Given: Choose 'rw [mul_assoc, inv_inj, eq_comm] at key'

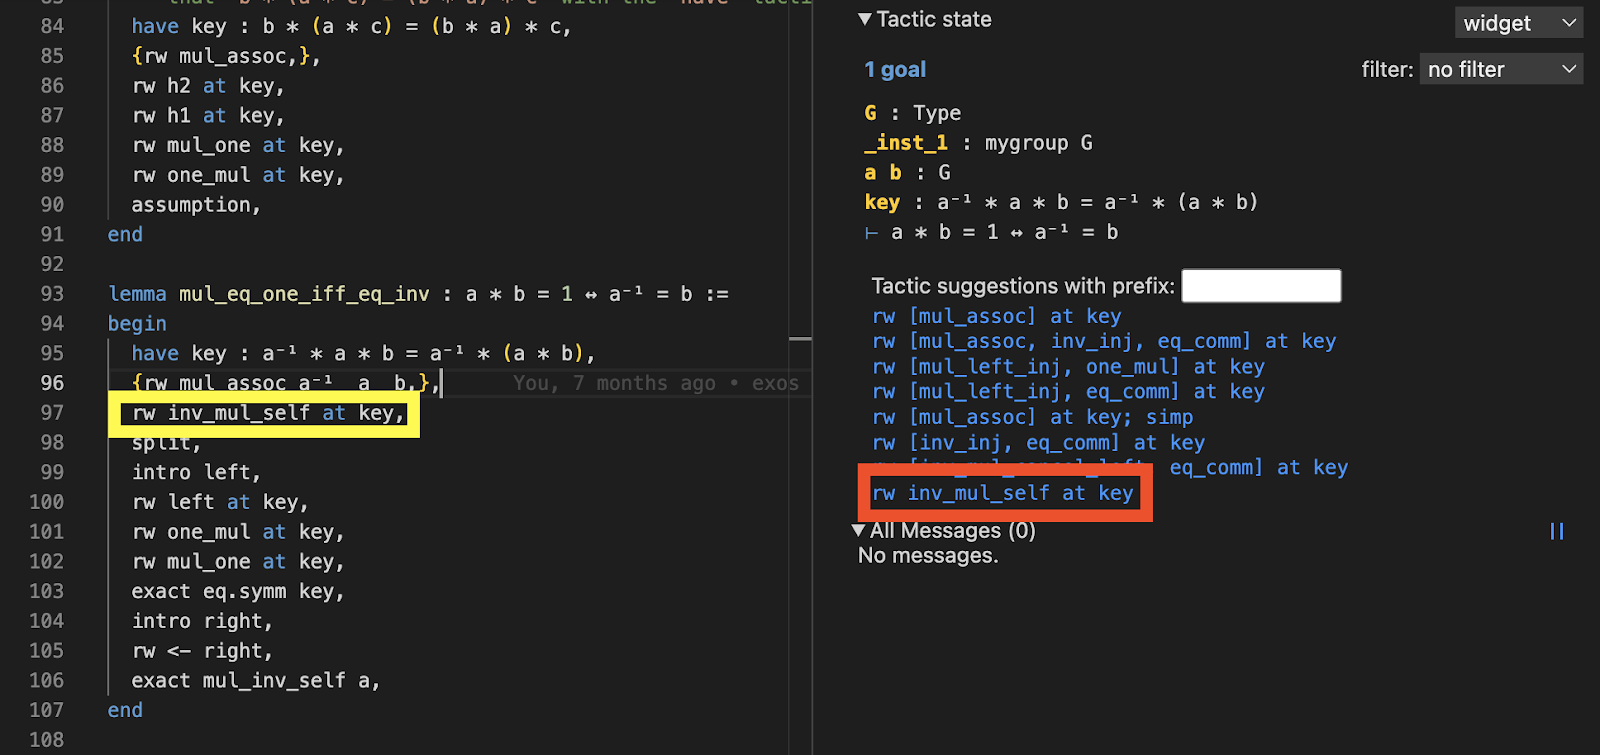Looking at the screenshot, I should tap(1103, 341).
